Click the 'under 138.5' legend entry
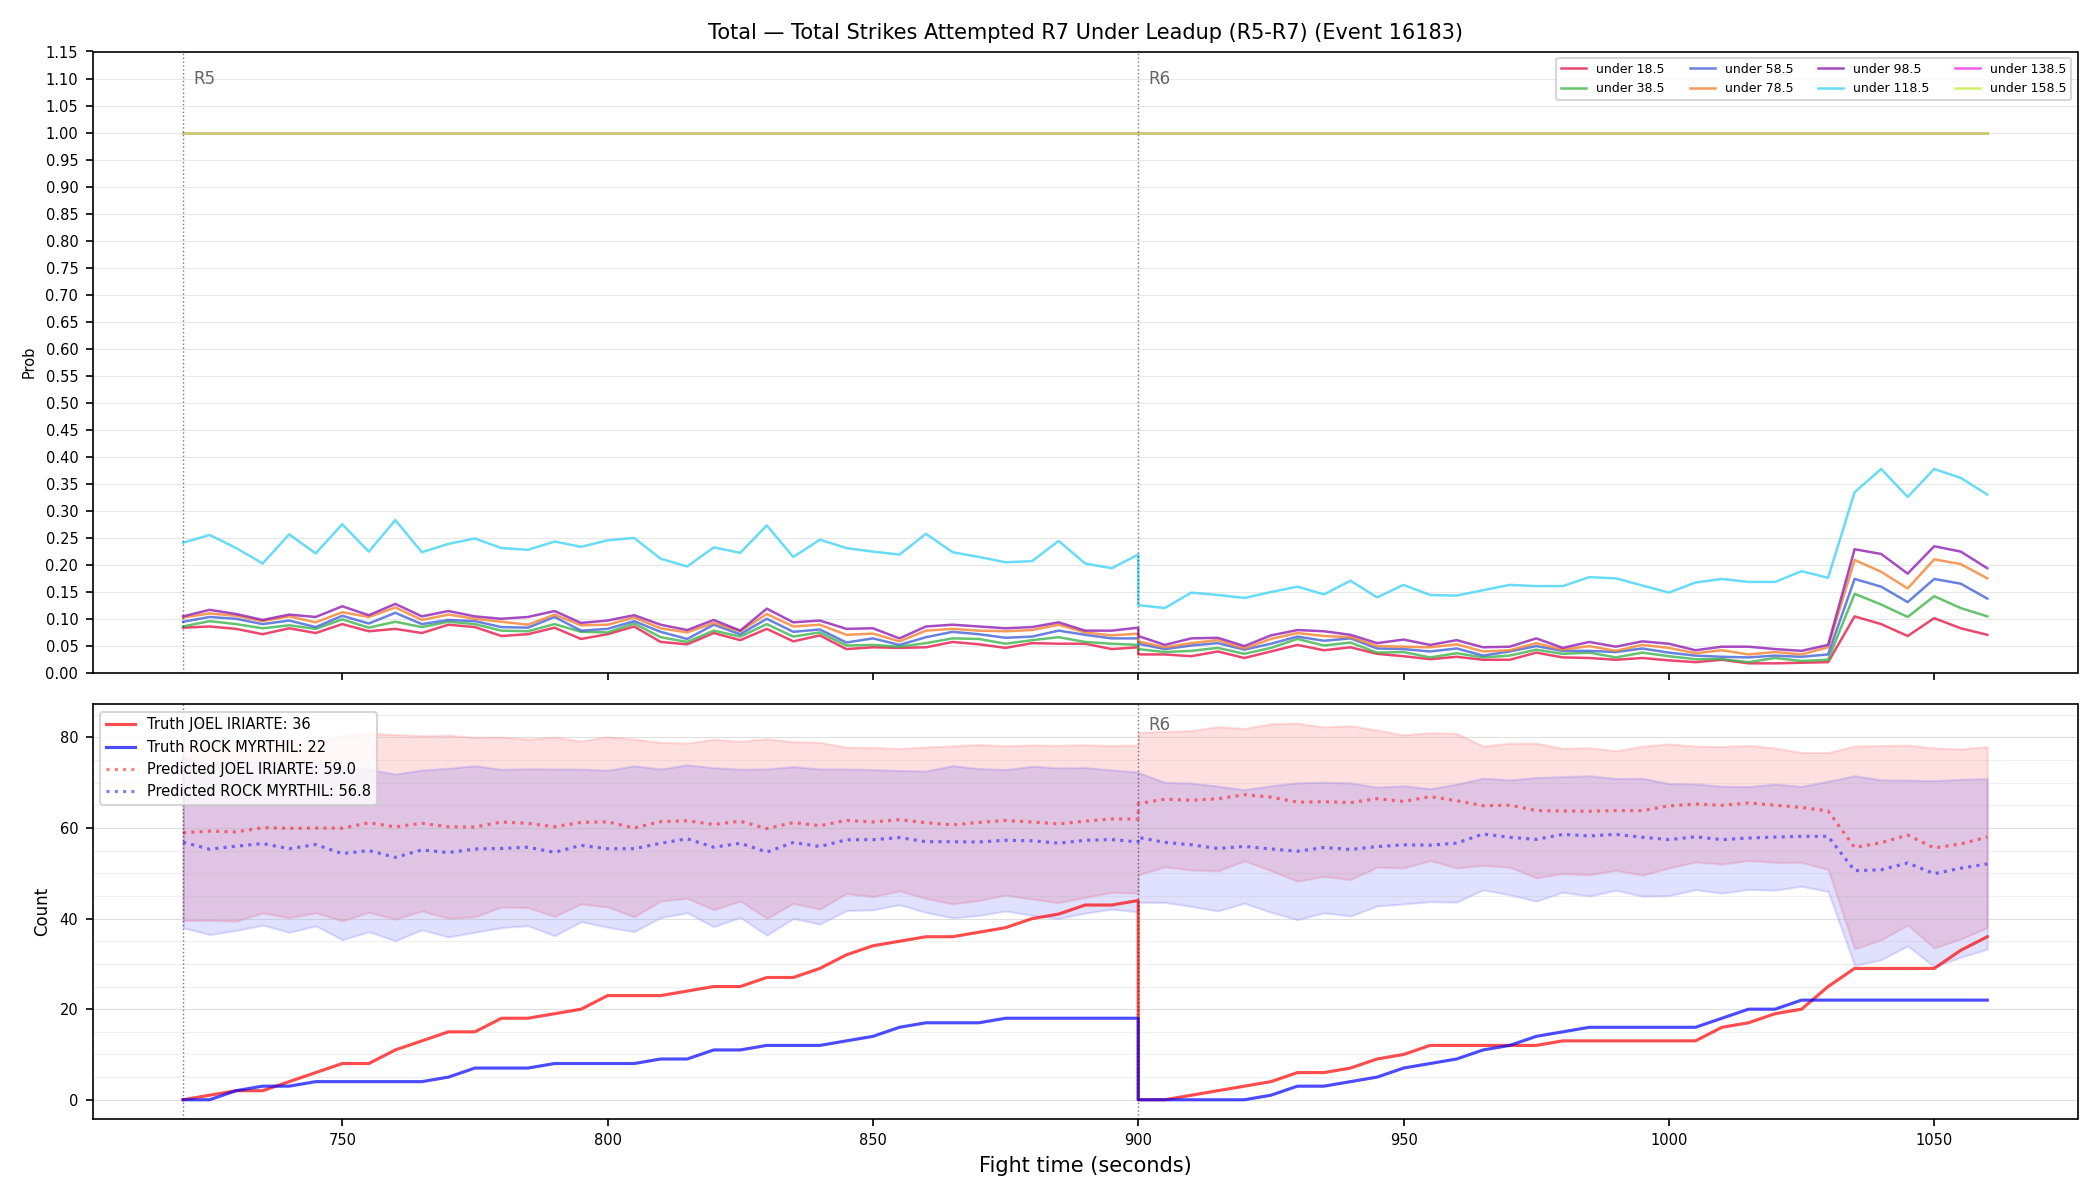 pos(2010,69)
